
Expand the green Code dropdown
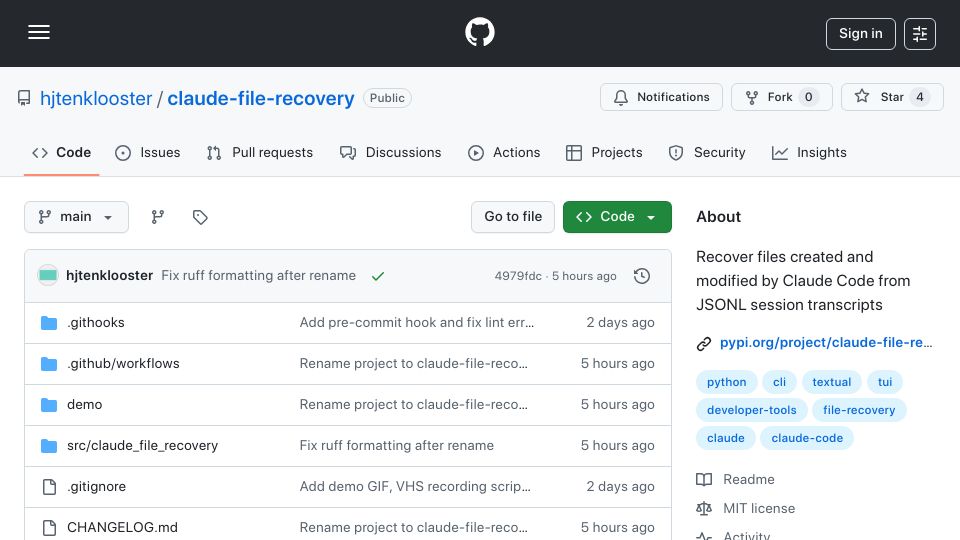tap(617, 217)
